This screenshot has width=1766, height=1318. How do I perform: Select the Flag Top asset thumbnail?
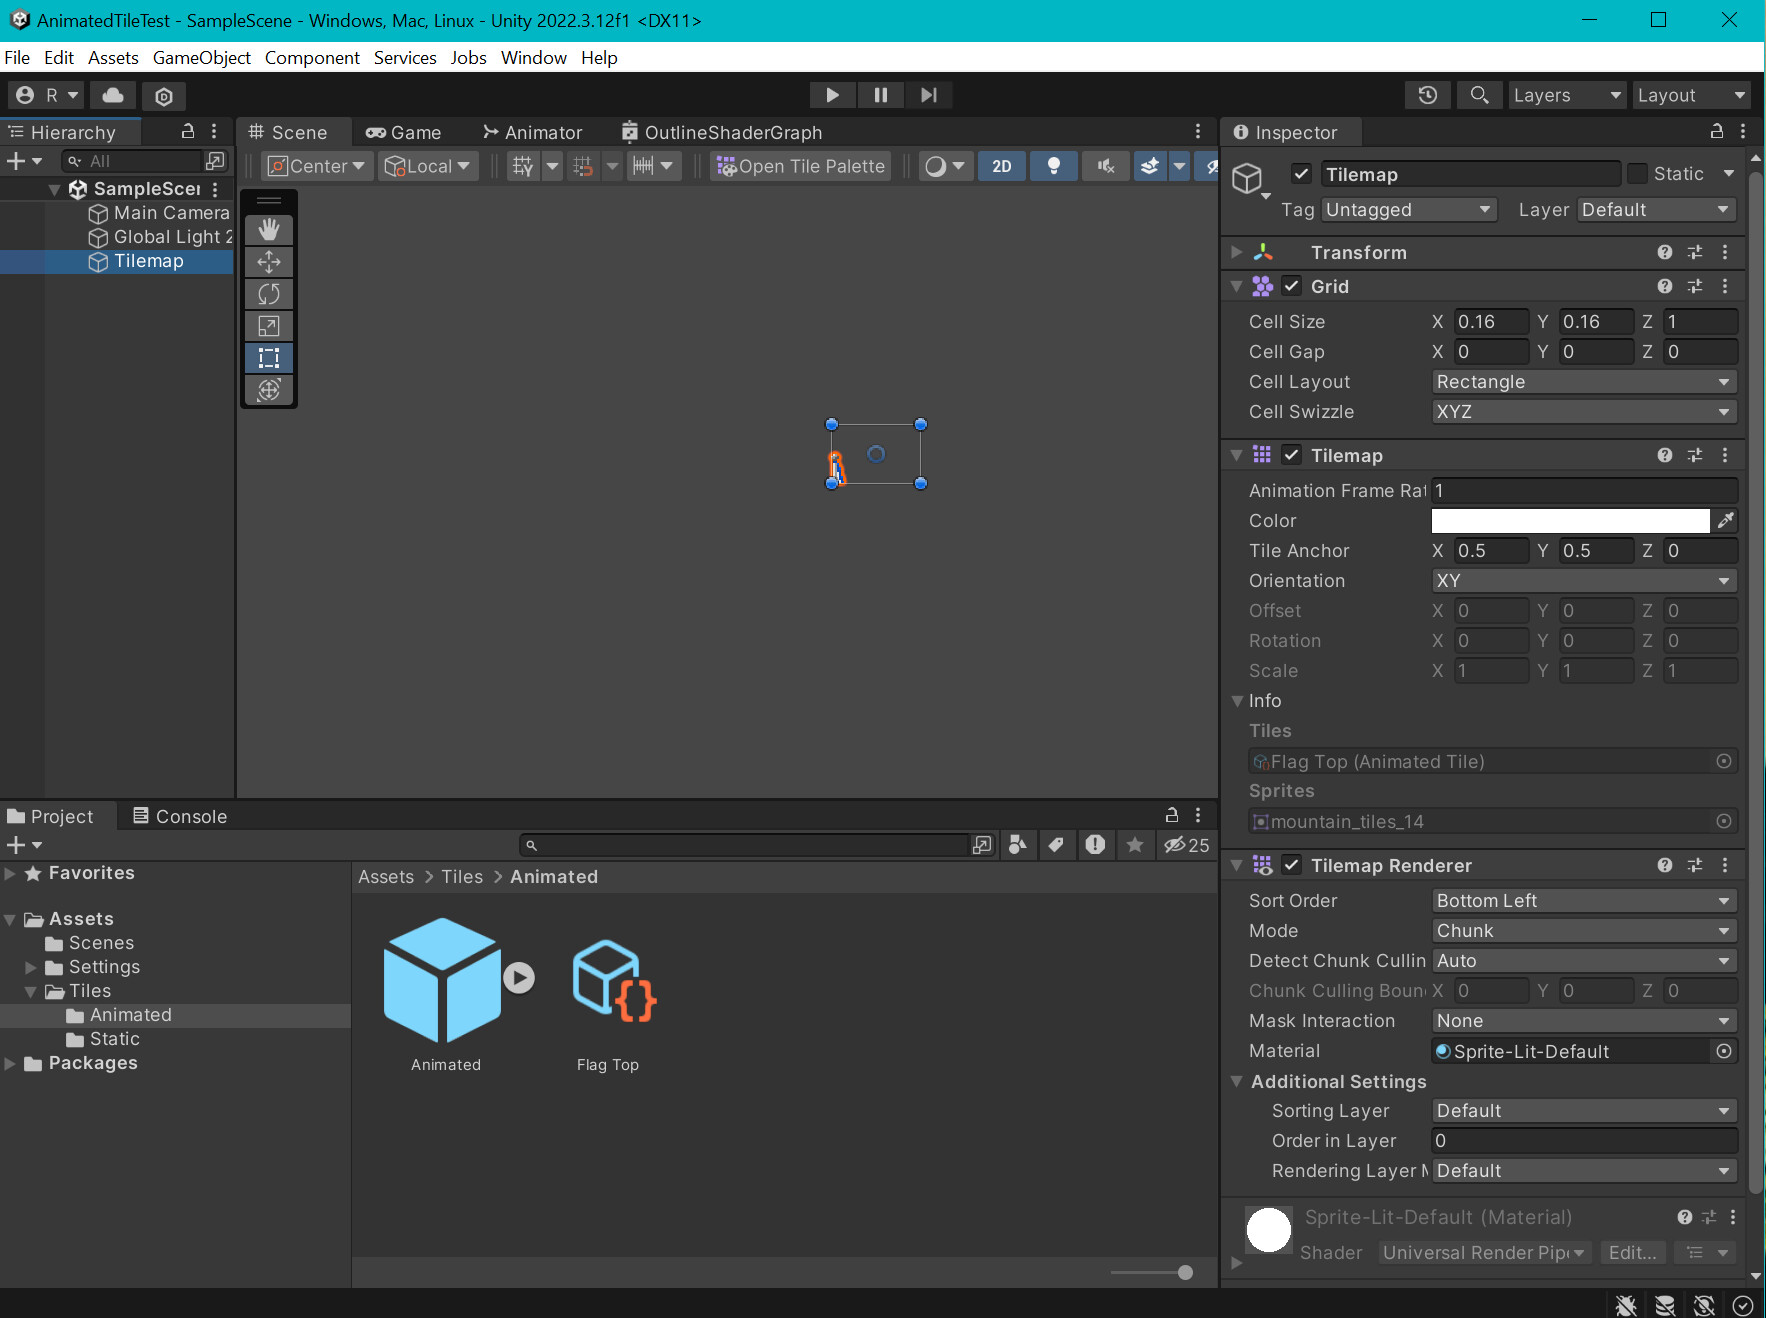(609, 978)
